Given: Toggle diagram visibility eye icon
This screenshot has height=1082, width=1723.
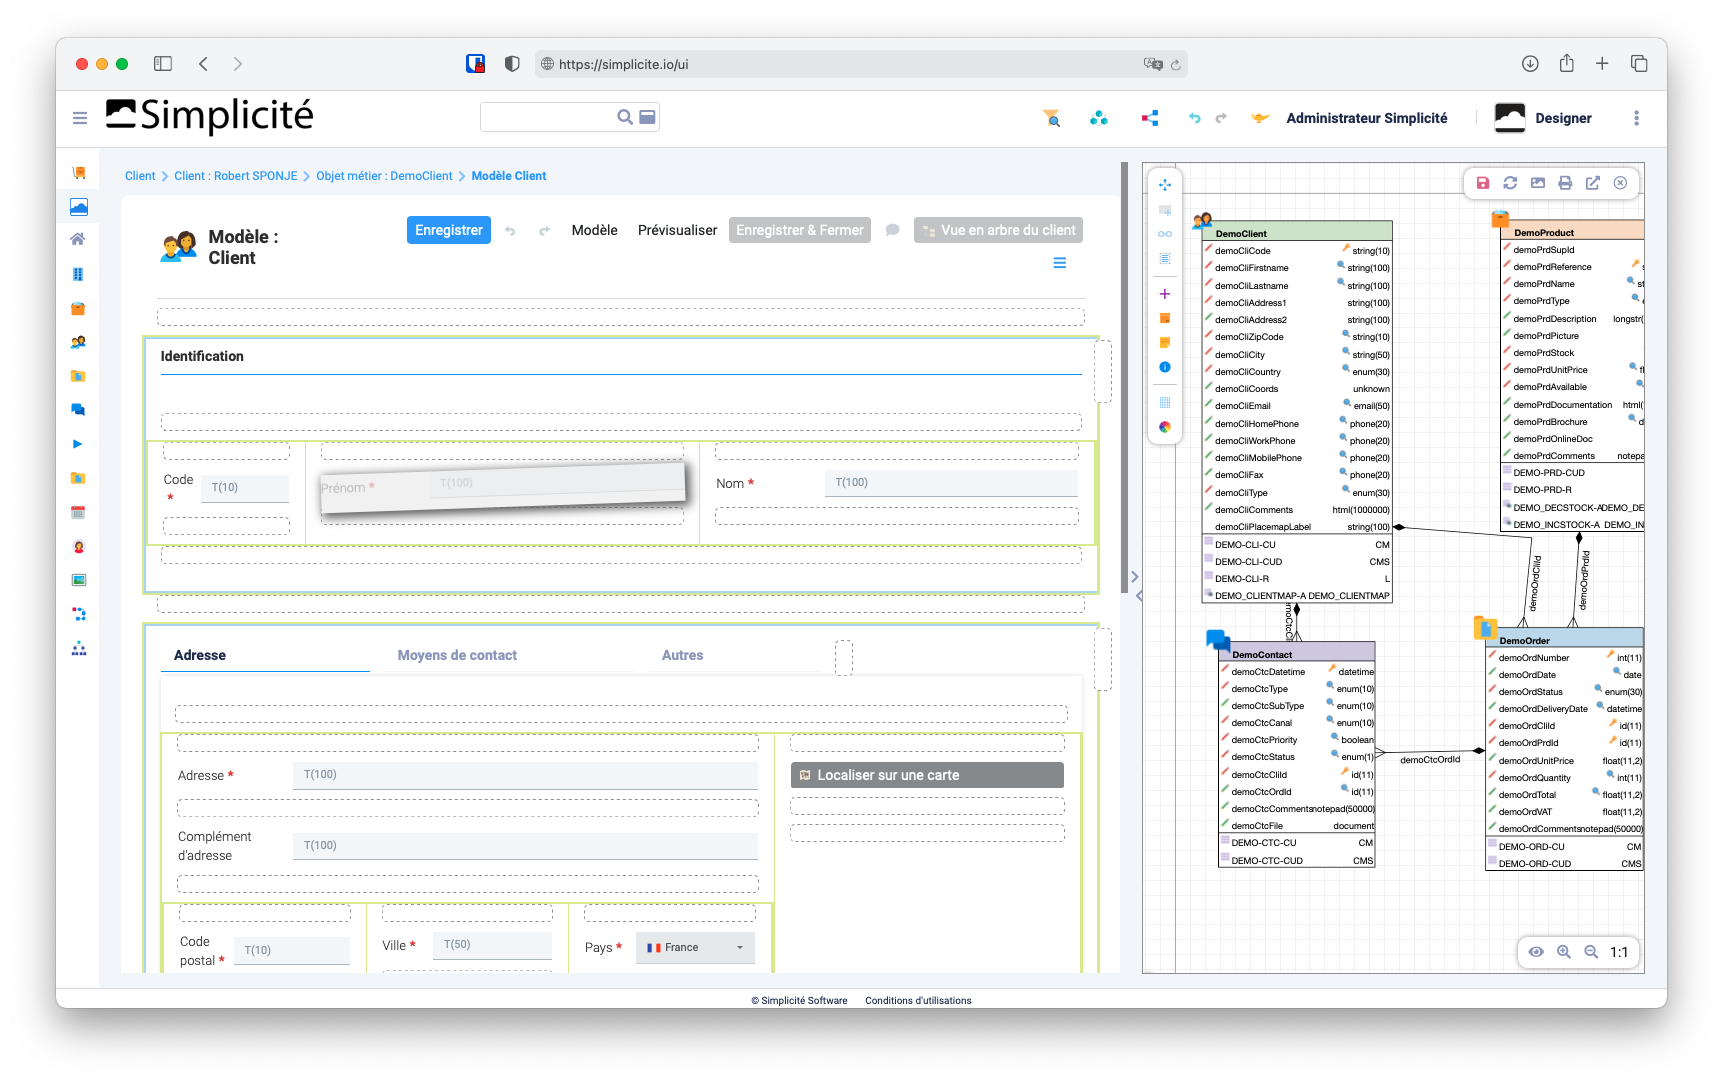Looking at the screenshot, I should pos(1536,952).
